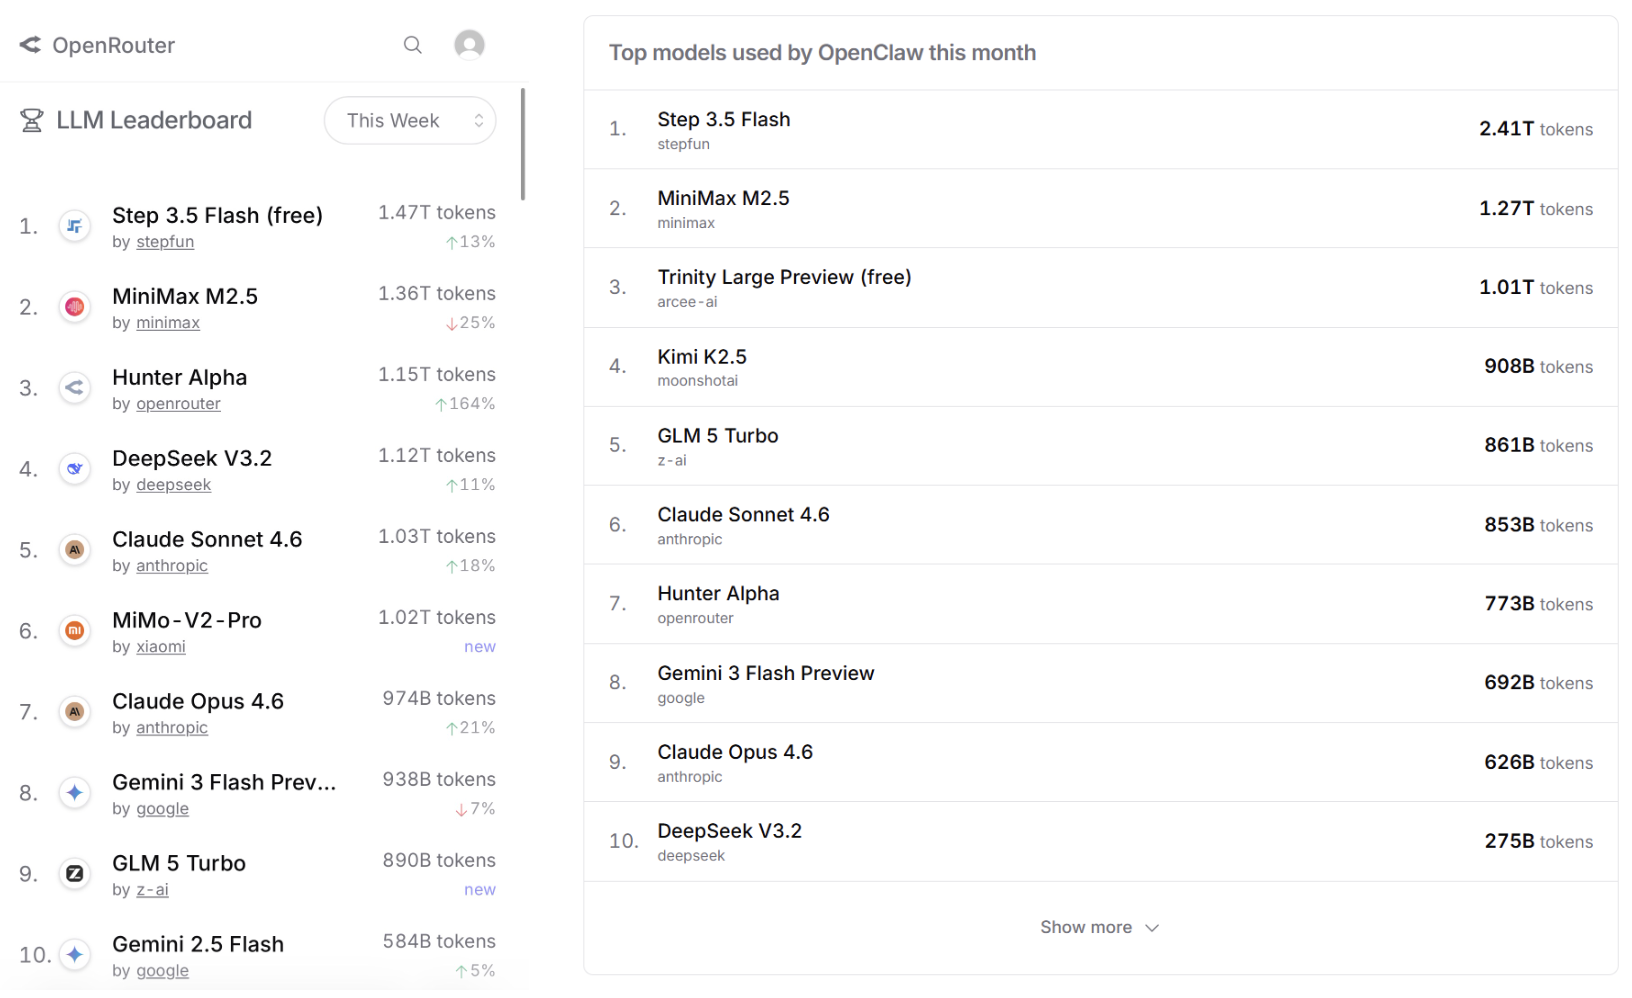1632x998 pixels.
Task: Click the OpenRouter logo icon
Action: (30, 45)
